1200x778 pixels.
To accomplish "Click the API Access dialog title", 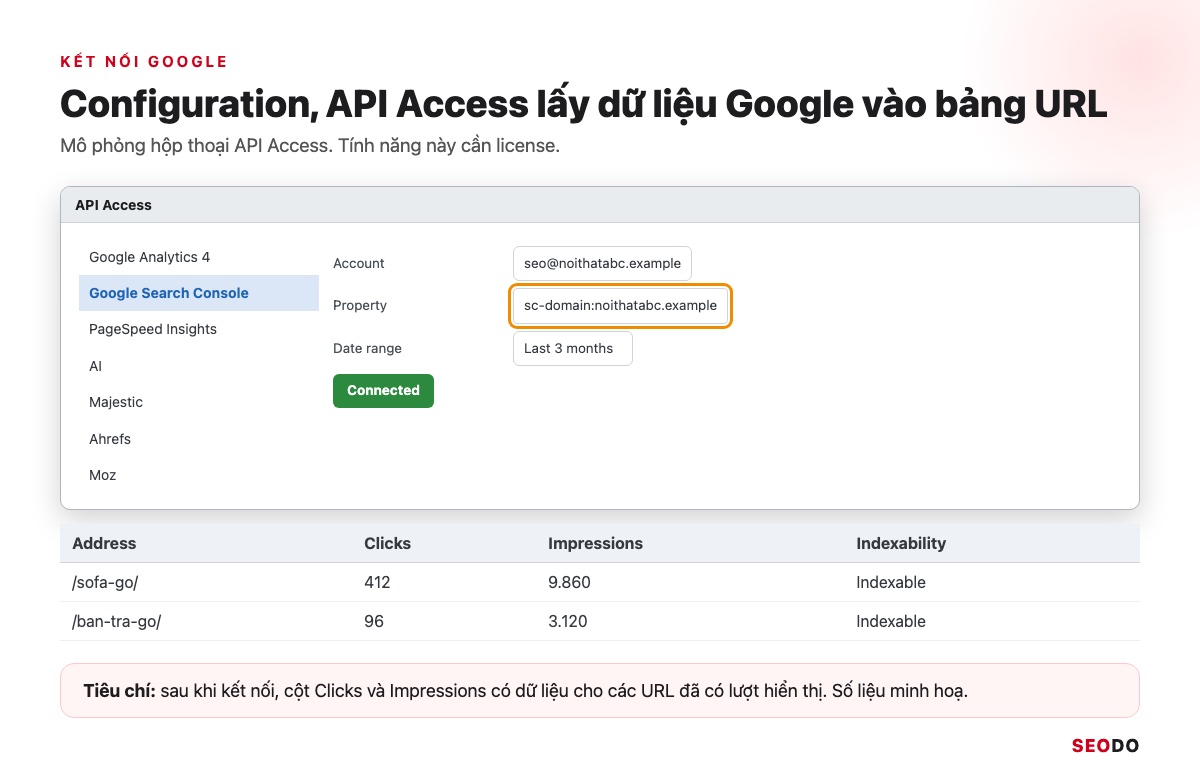I will (x=113, y=205).
